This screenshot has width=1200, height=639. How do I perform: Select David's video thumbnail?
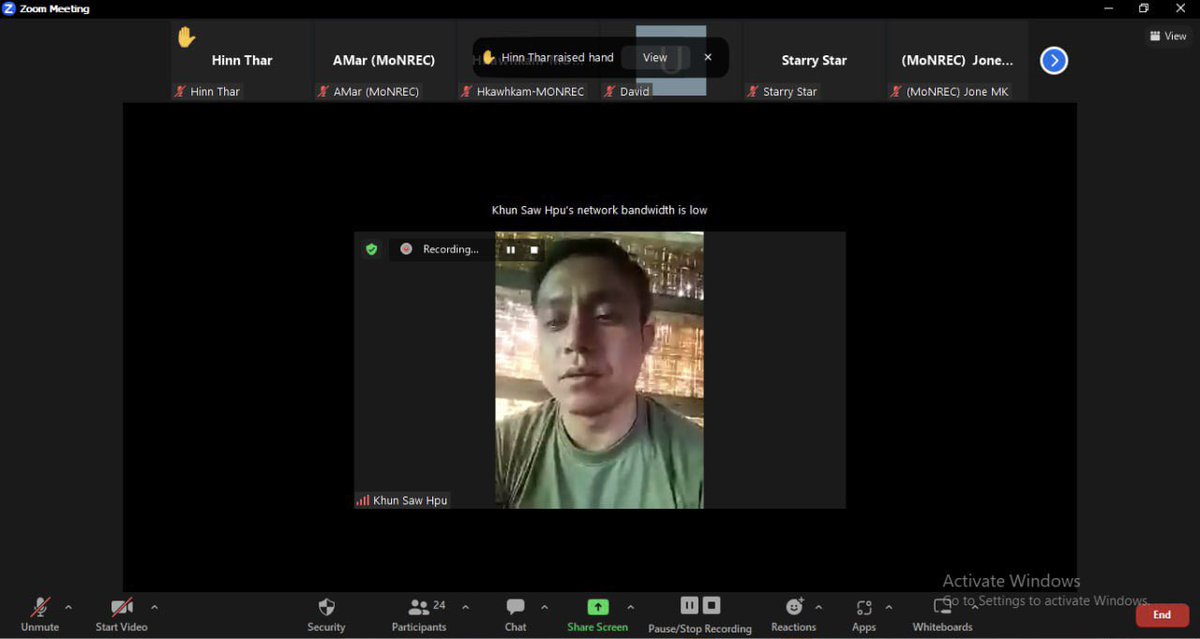[671, 61]
